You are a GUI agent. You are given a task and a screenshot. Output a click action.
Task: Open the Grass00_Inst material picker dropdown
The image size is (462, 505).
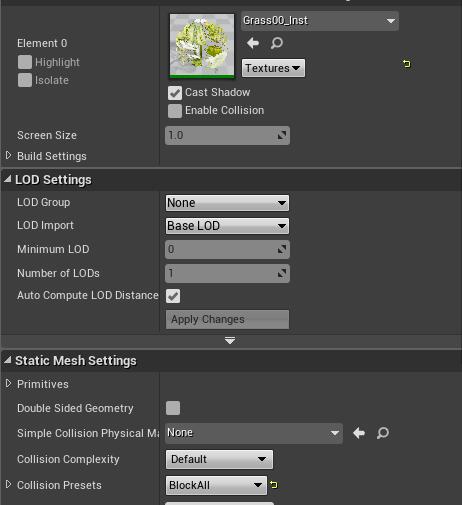pyautogui.click(x=320, y=21)
